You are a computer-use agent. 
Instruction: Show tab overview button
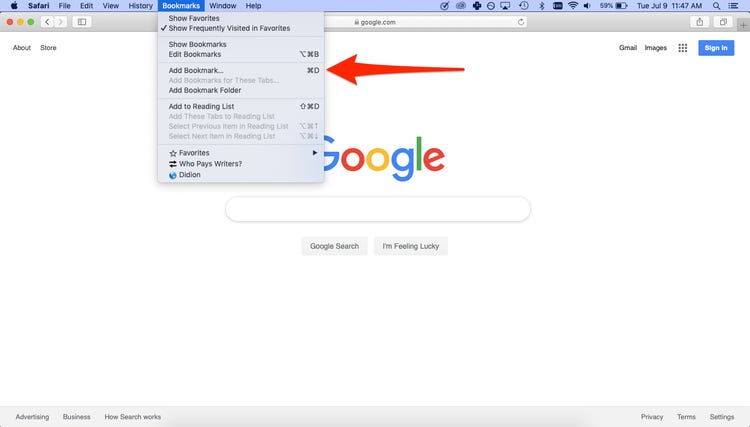pos(723,22)
